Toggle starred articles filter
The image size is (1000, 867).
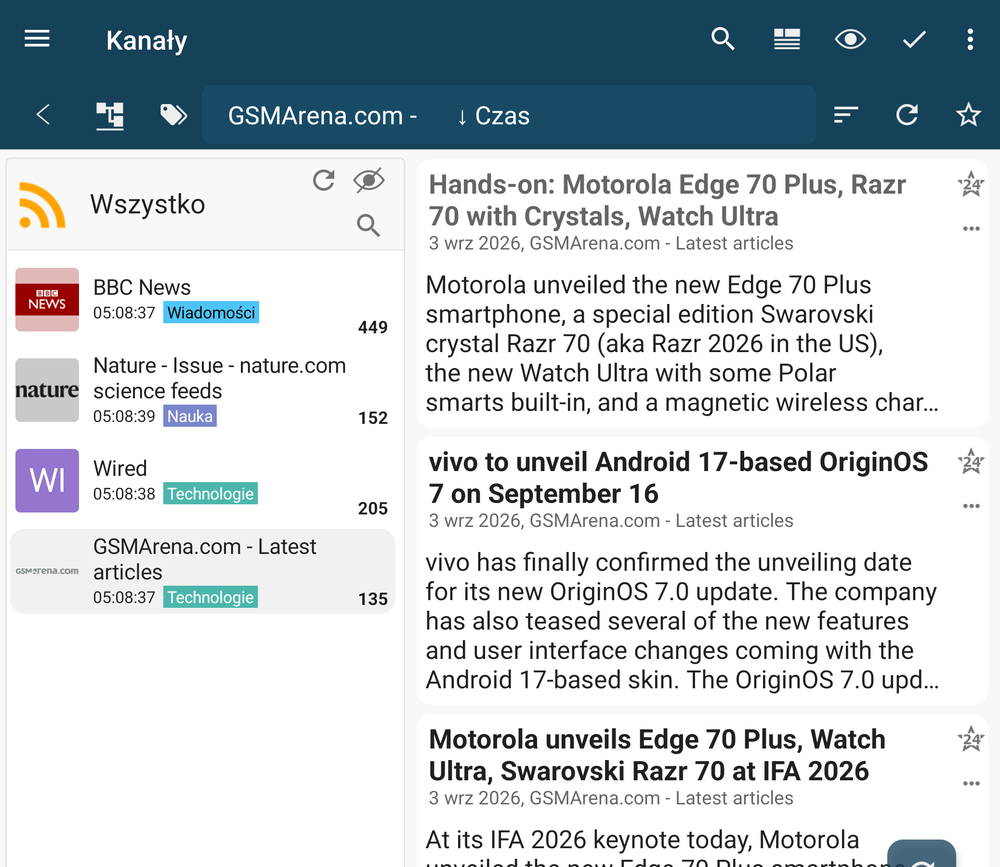[x=968, y=115]
